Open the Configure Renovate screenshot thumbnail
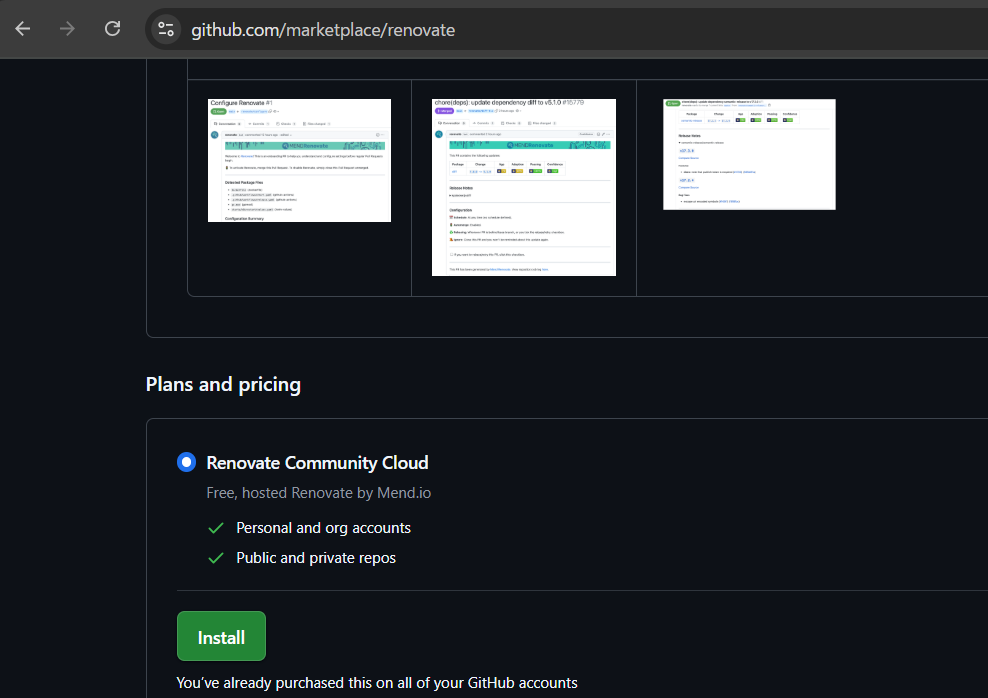988x698 pixels. coord(299,160)
